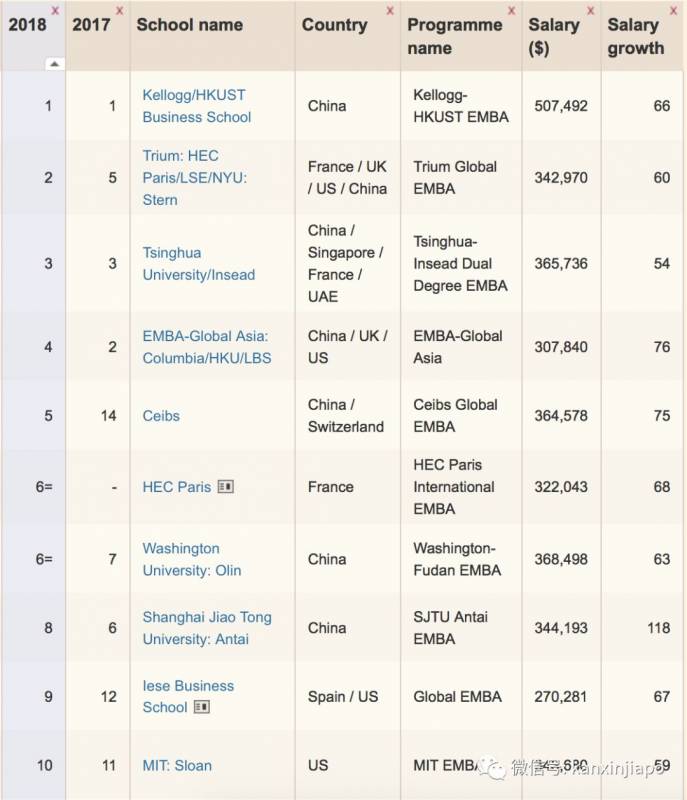Remove the Programme name column x icon
This screenshot has width=687, height=800.
pos(511,11)
